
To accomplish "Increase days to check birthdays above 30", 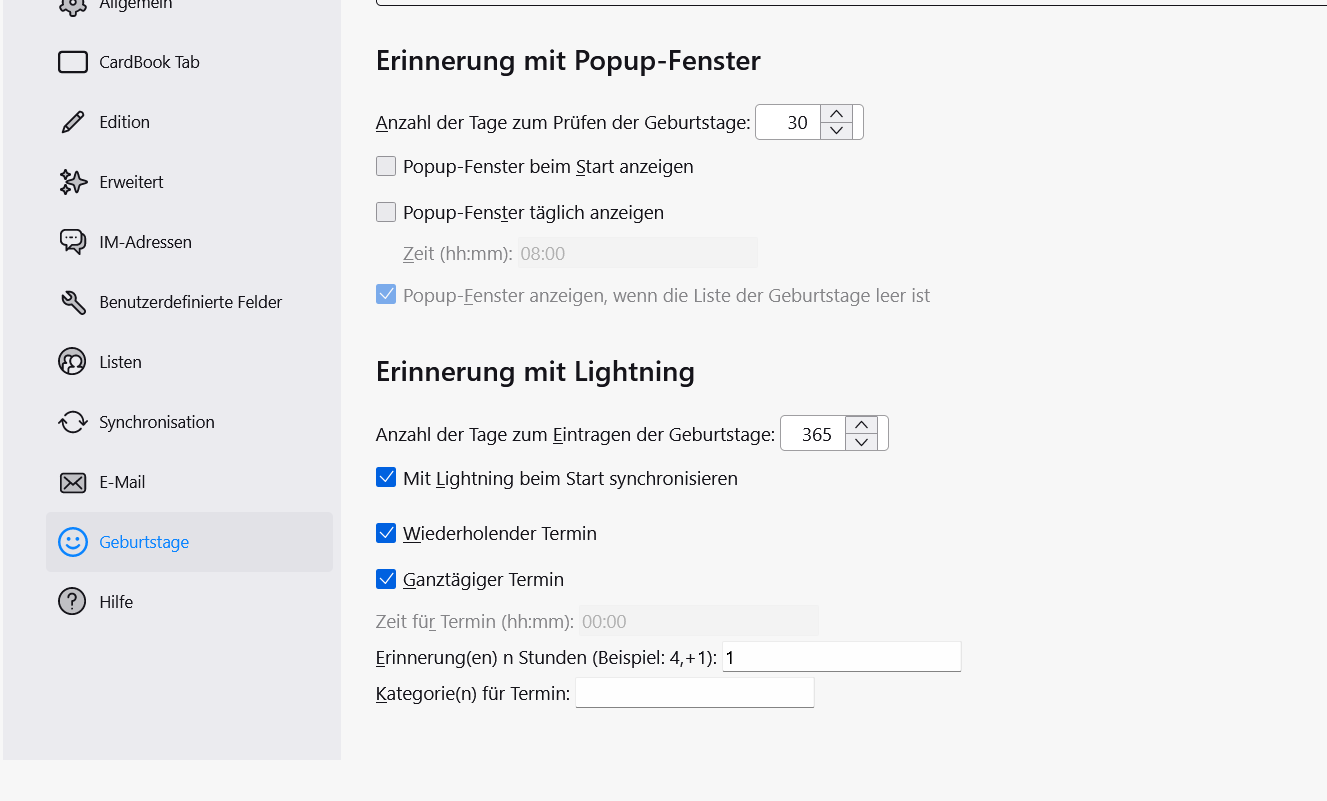I will pos(836,114).
